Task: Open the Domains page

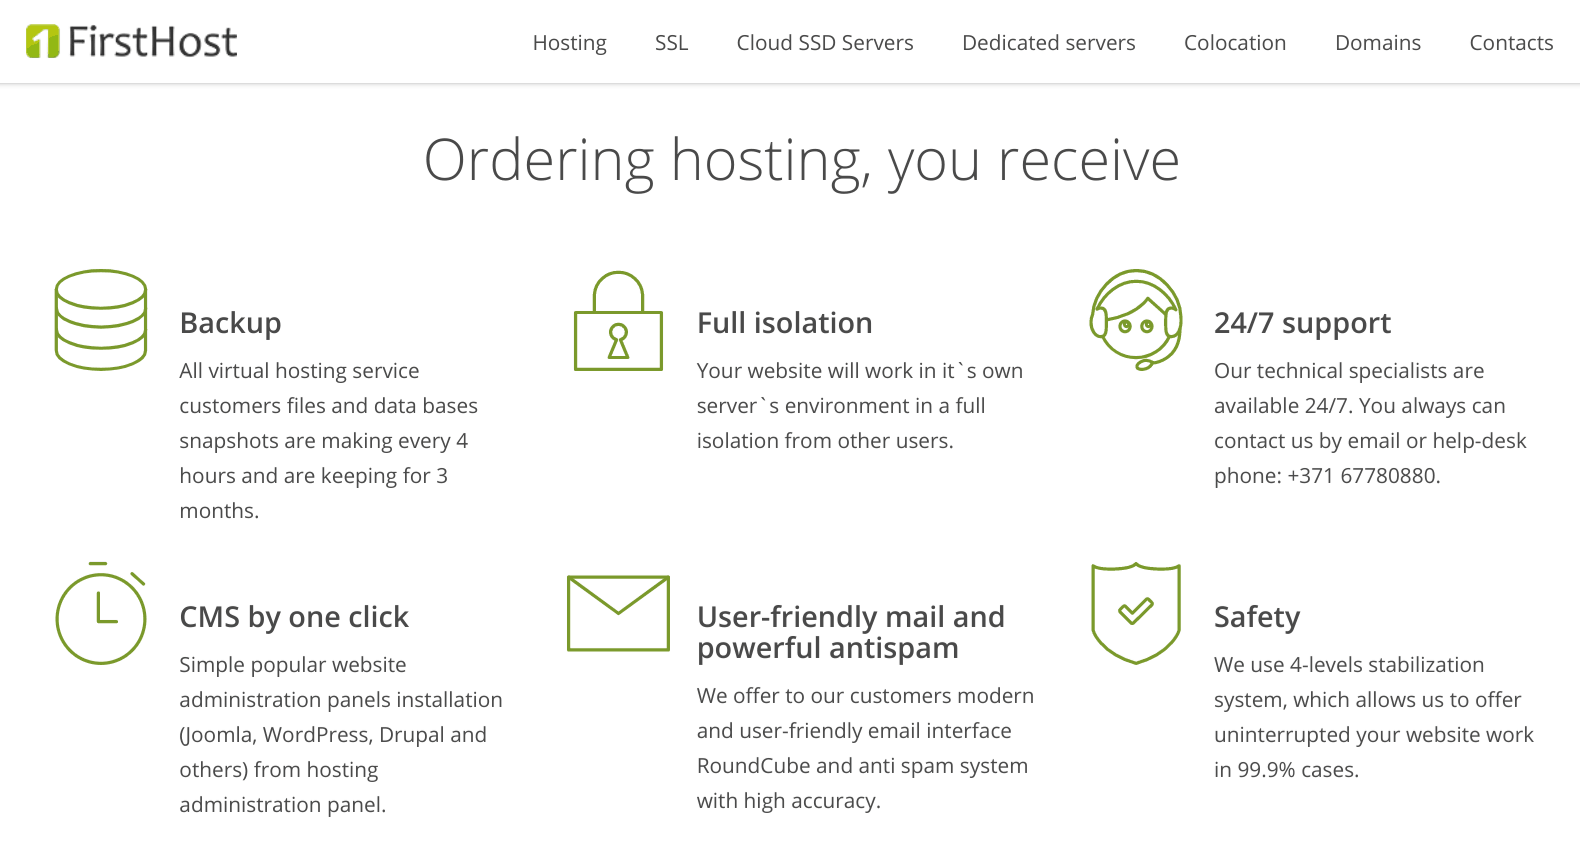Action: click(1378, 43)
